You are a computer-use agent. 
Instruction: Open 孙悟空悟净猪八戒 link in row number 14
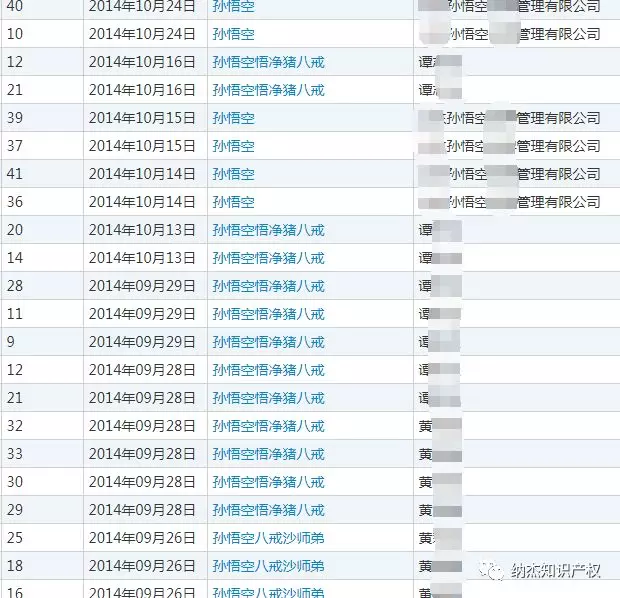click(268, 258)
